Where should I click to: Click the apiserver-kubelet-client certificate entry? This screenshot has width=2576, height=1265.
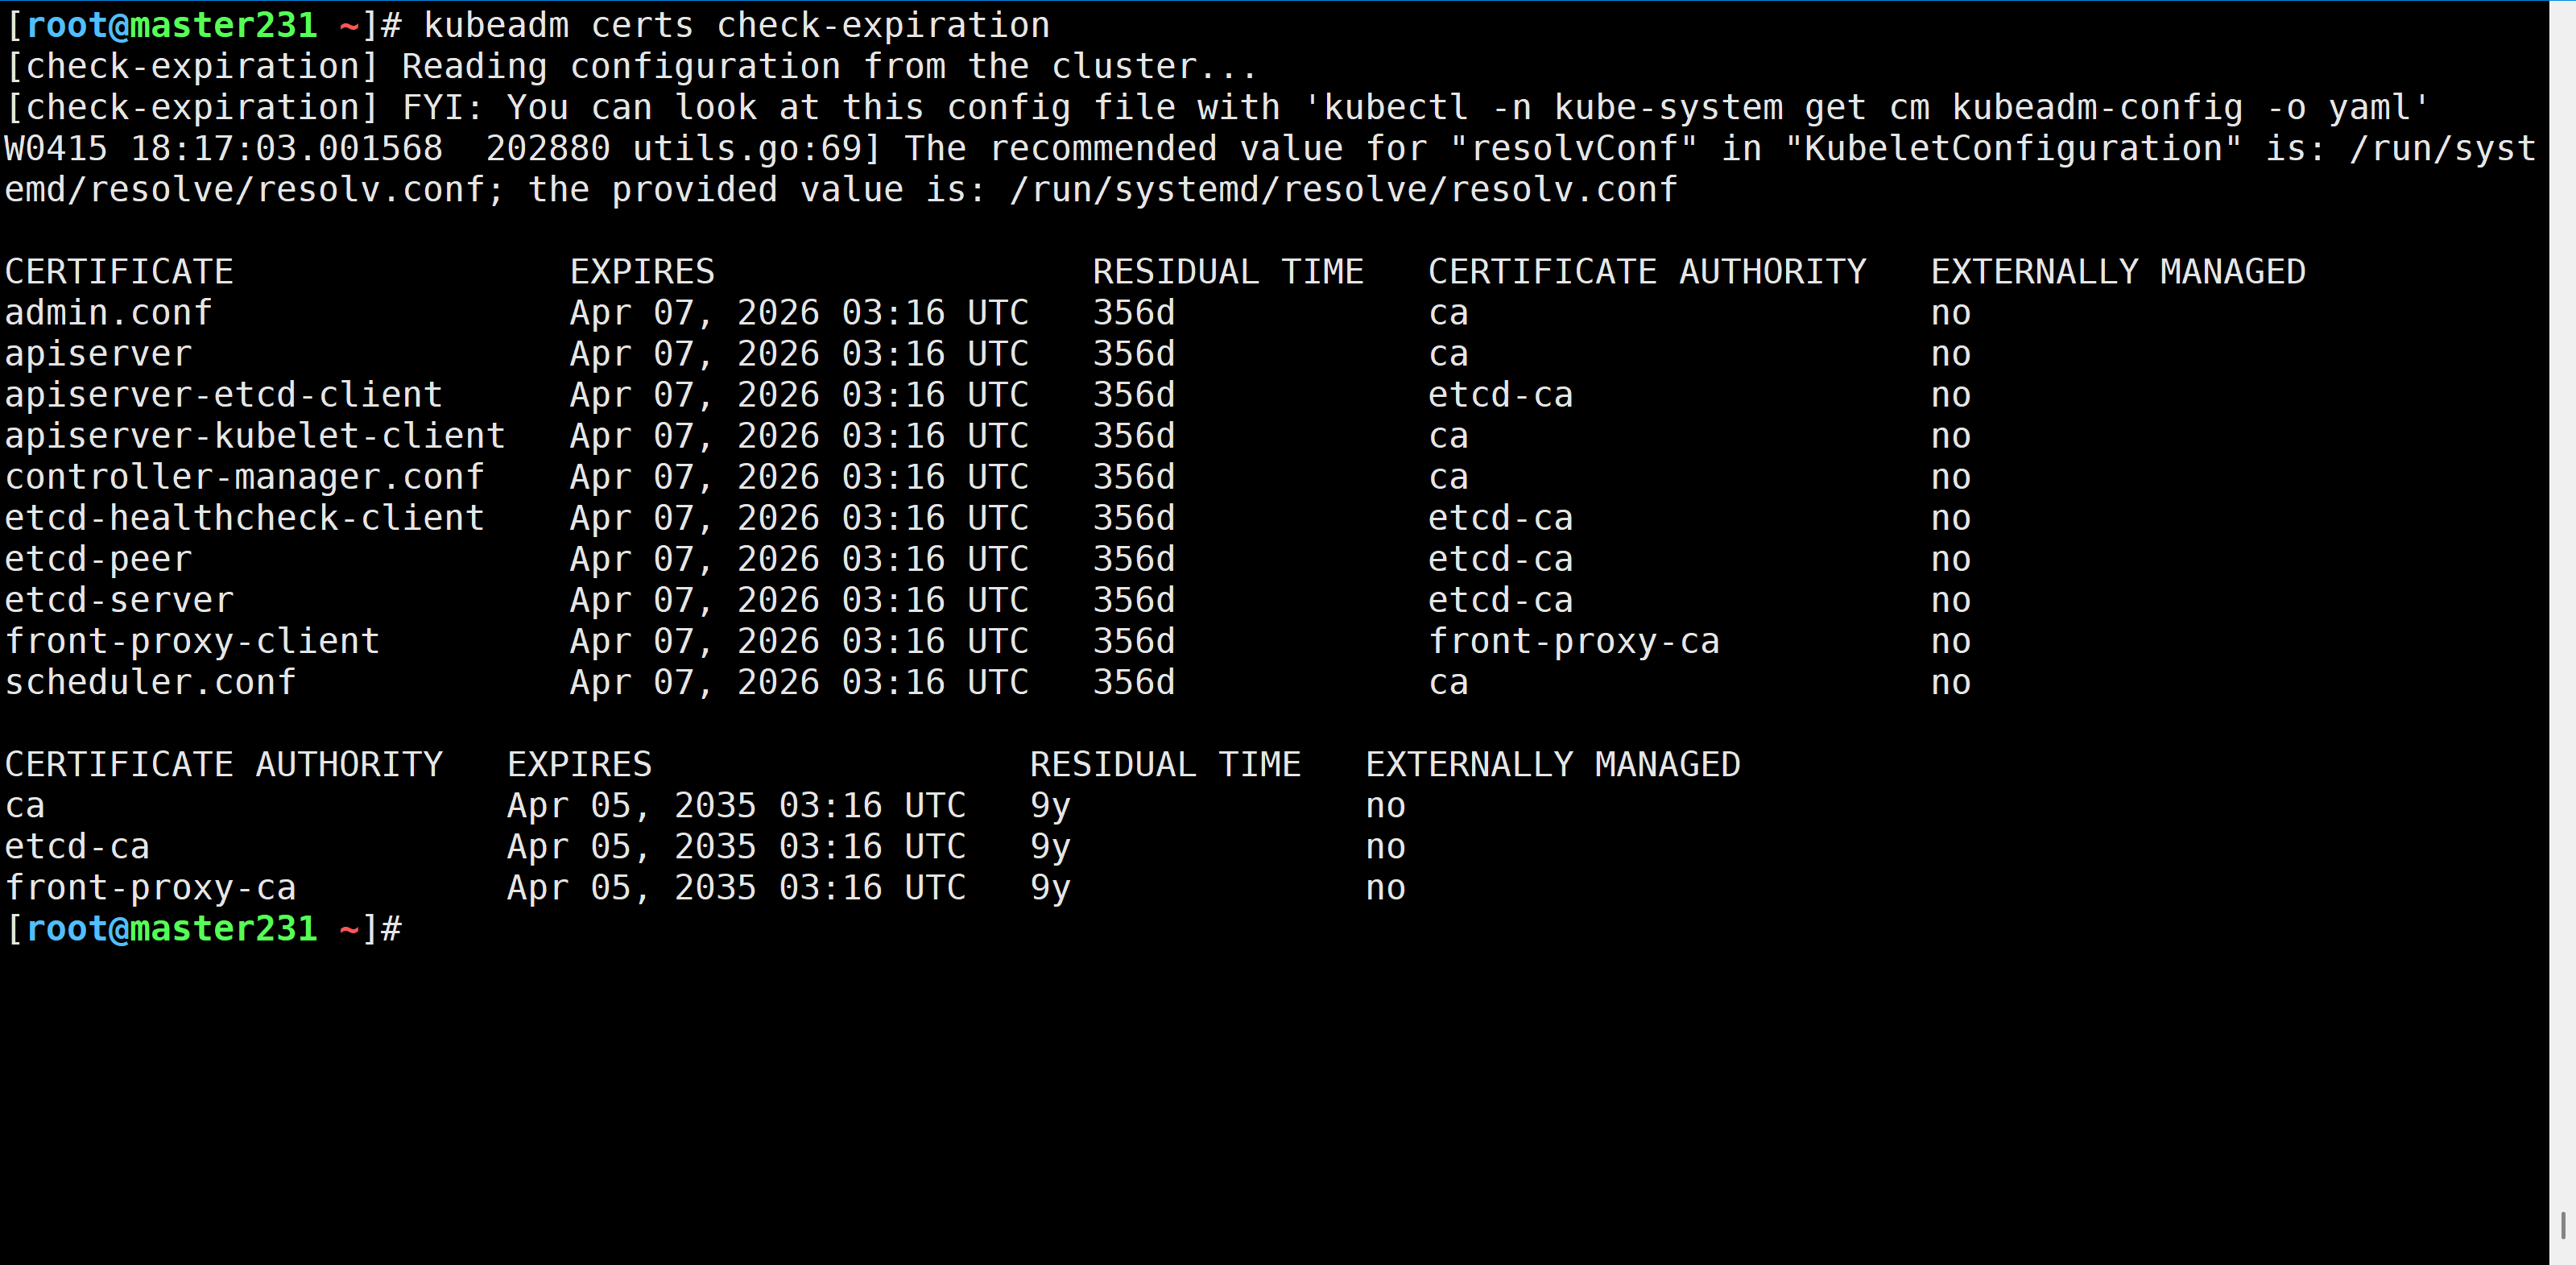(255, 436)
